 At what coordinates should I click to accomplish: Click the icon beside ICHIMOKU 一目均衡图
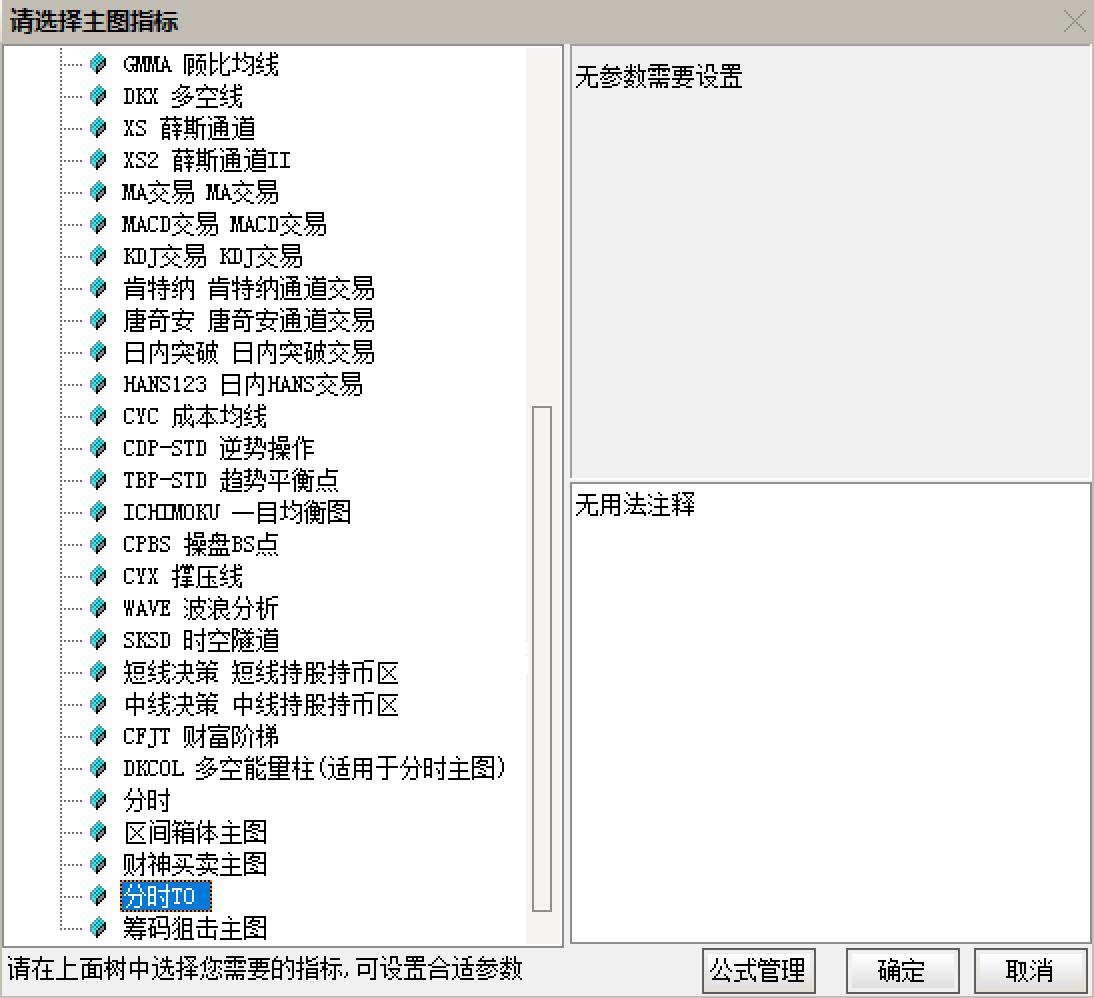pos(96,512)
